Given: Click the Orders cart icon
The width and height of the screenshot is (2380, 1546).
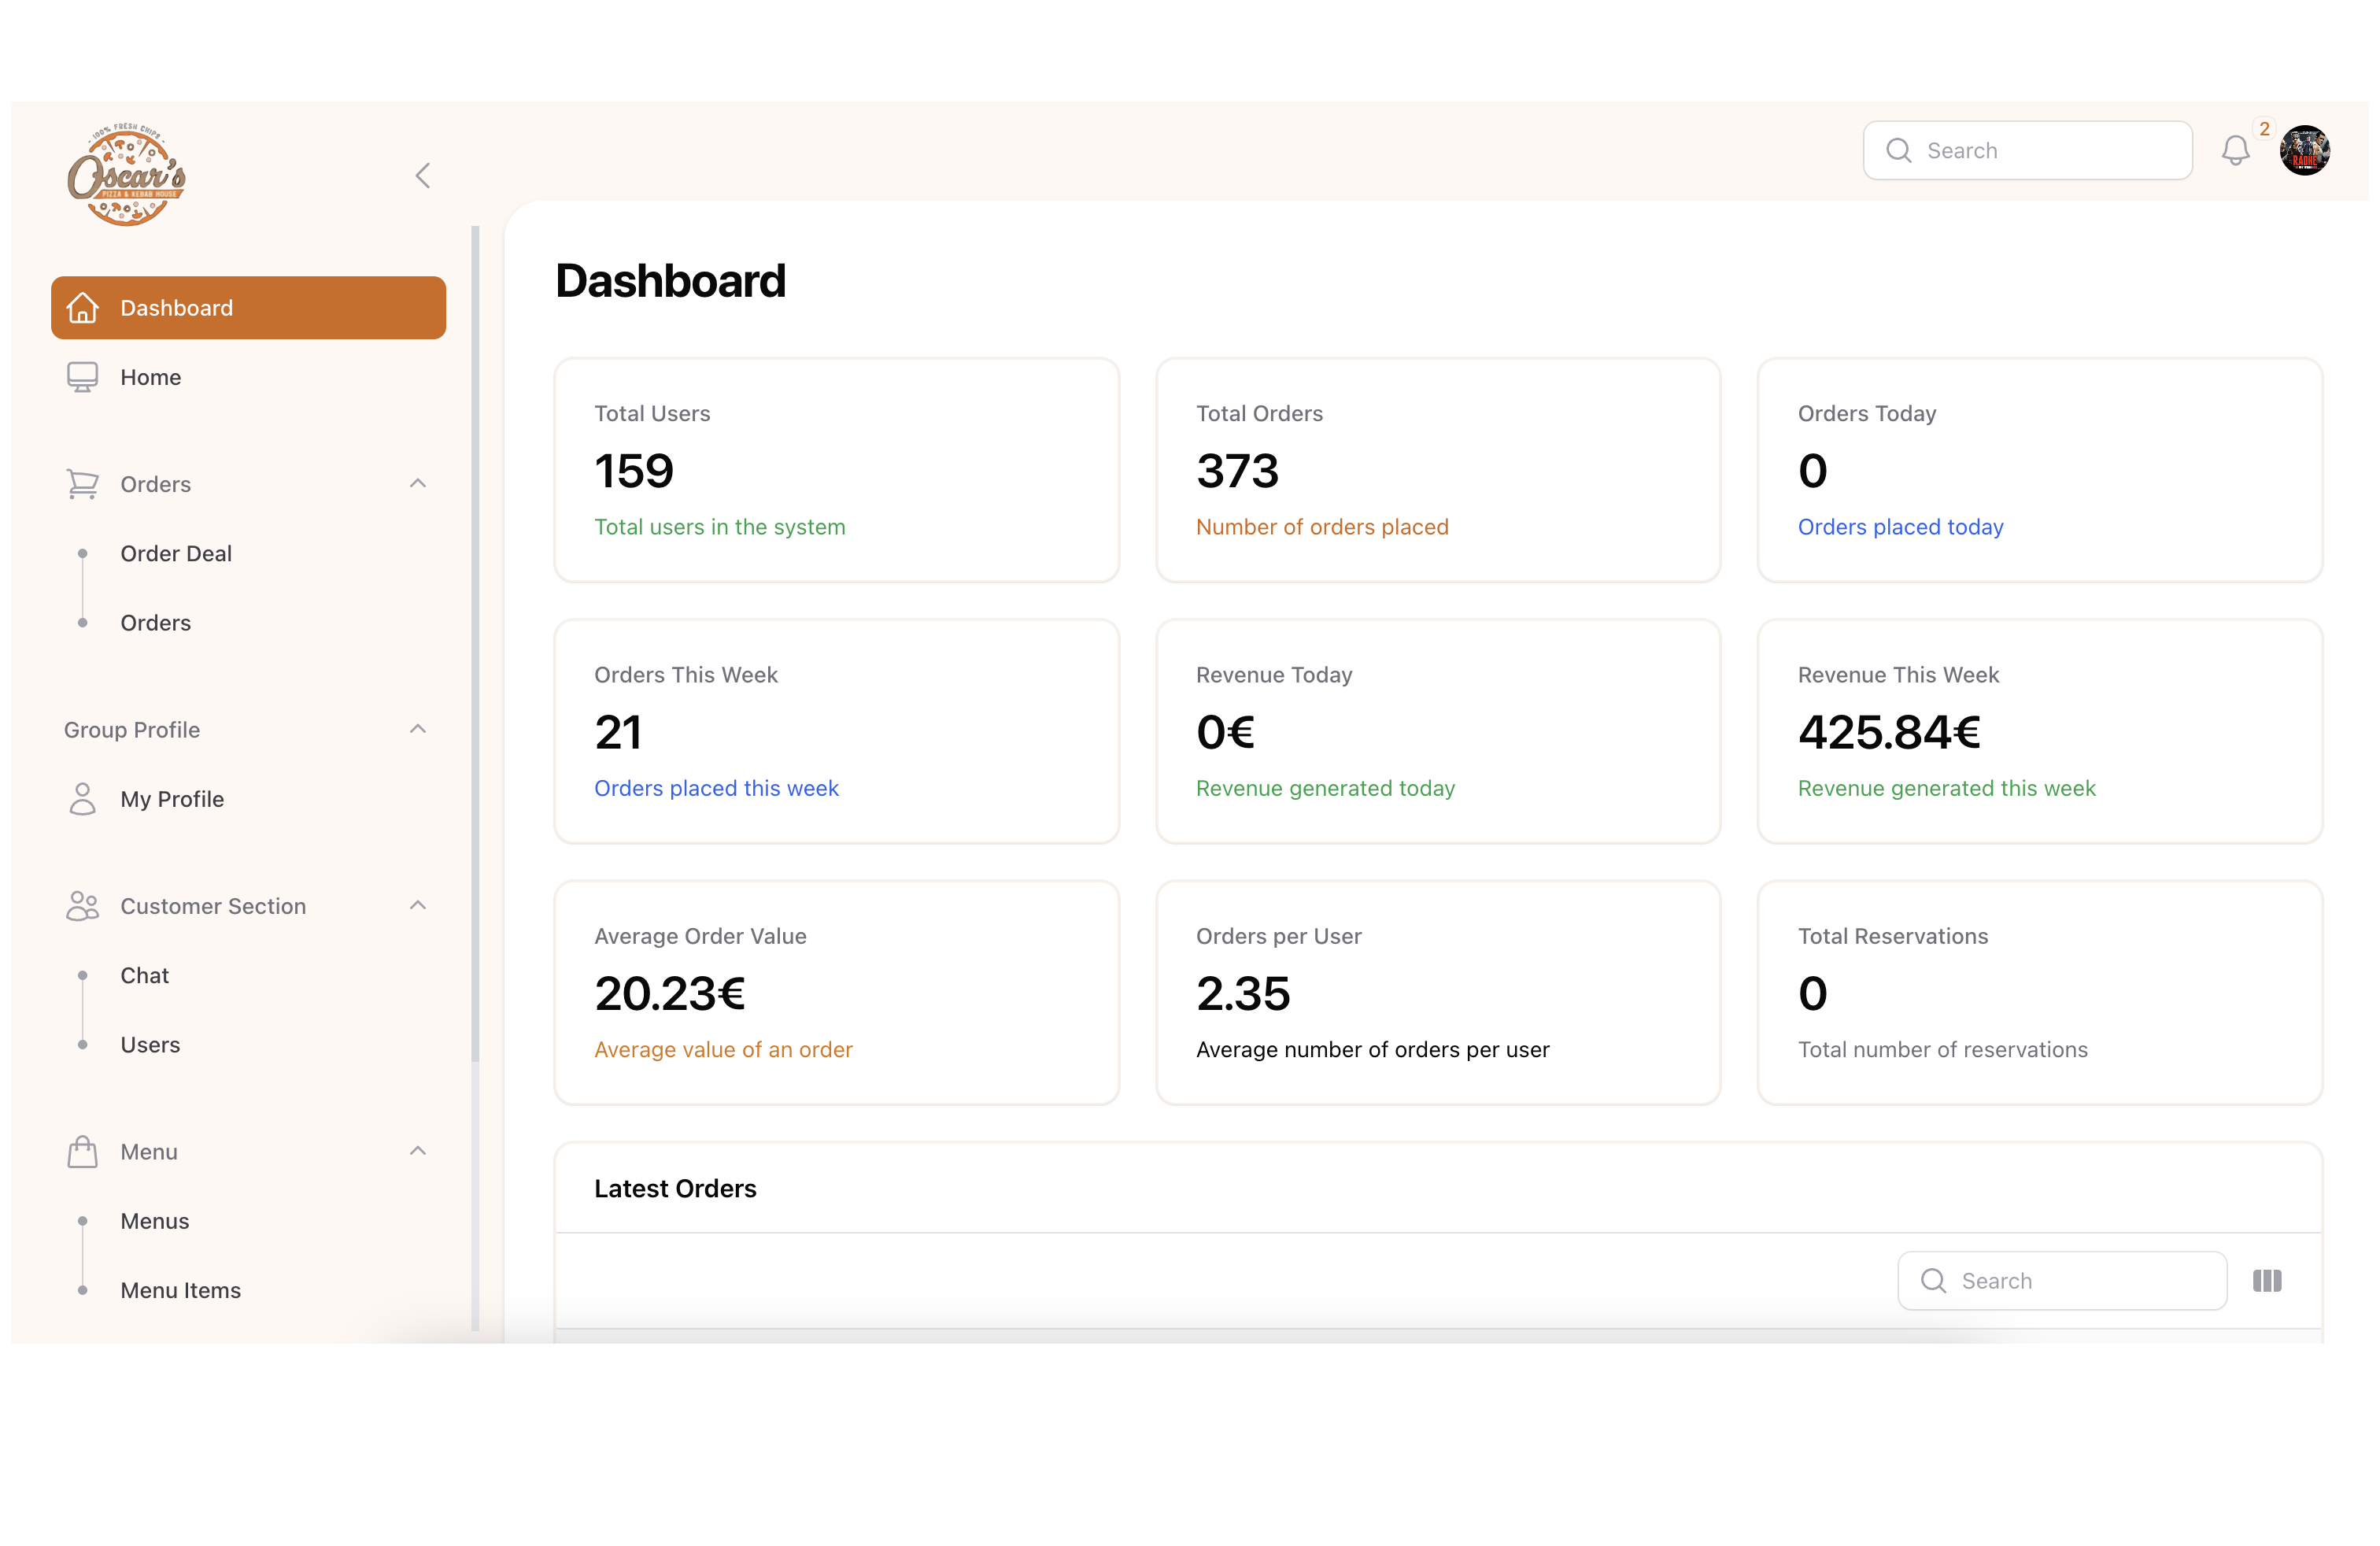Looking at the screenshot, I should click(x=83, y=484).
